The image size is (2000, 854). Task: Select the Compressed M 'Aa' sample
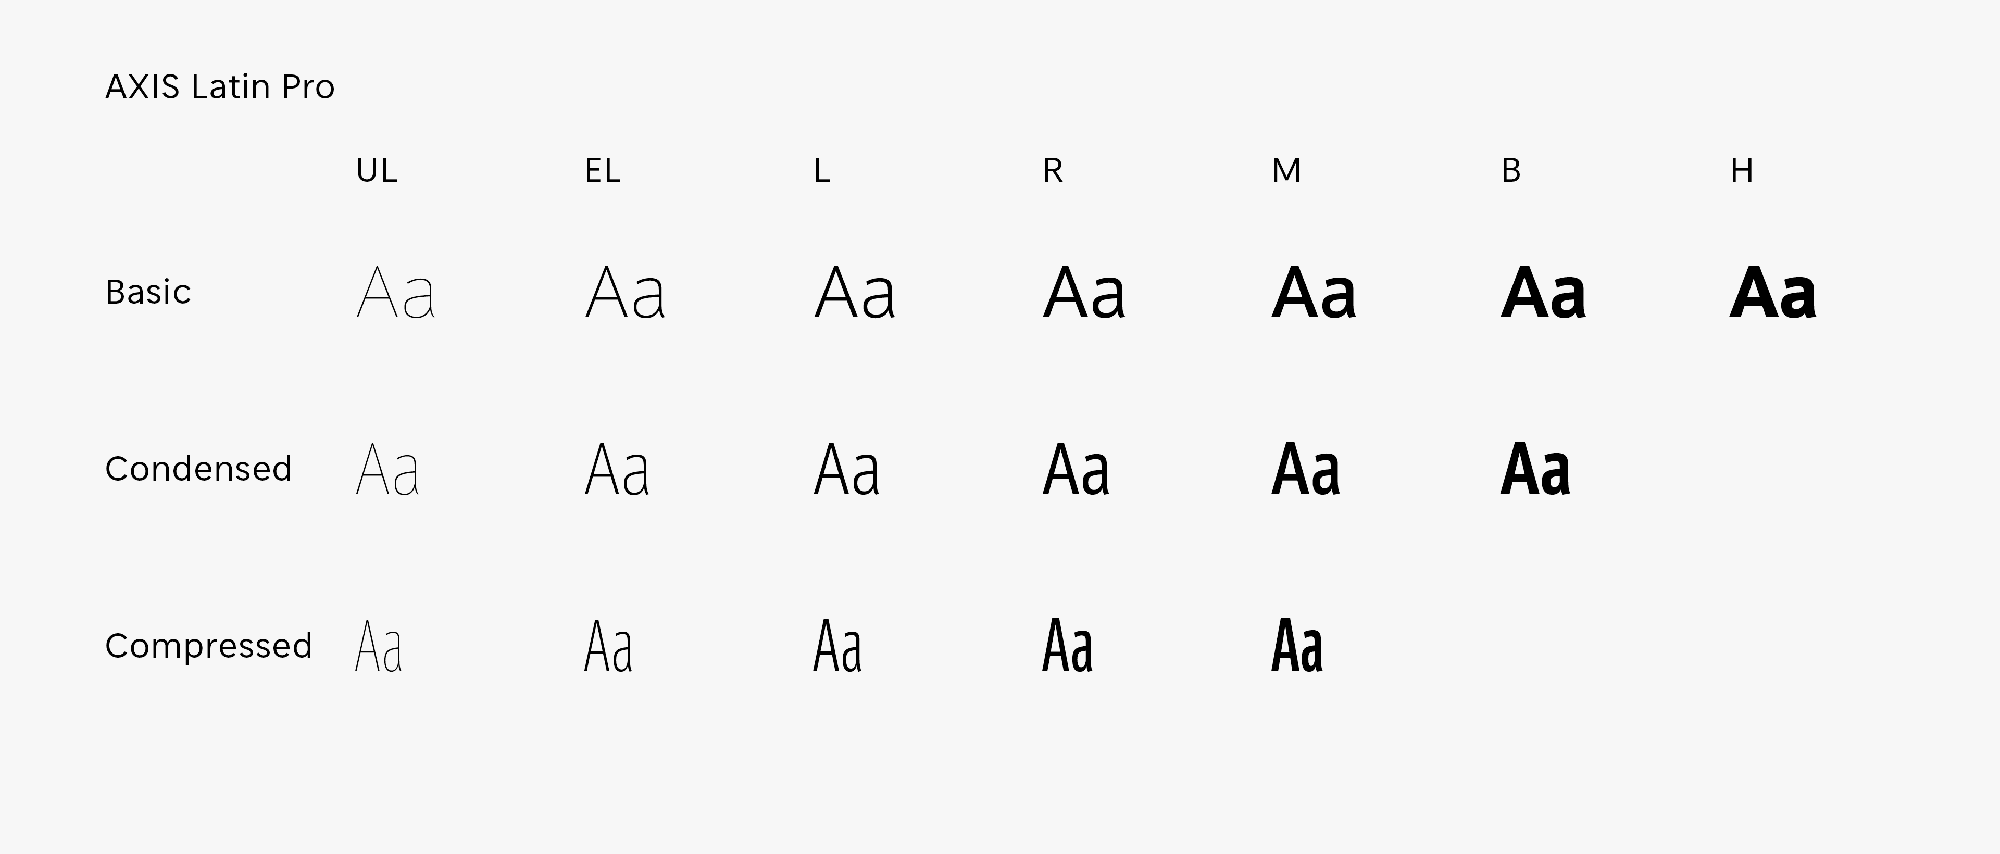(x=1297, y=646)
